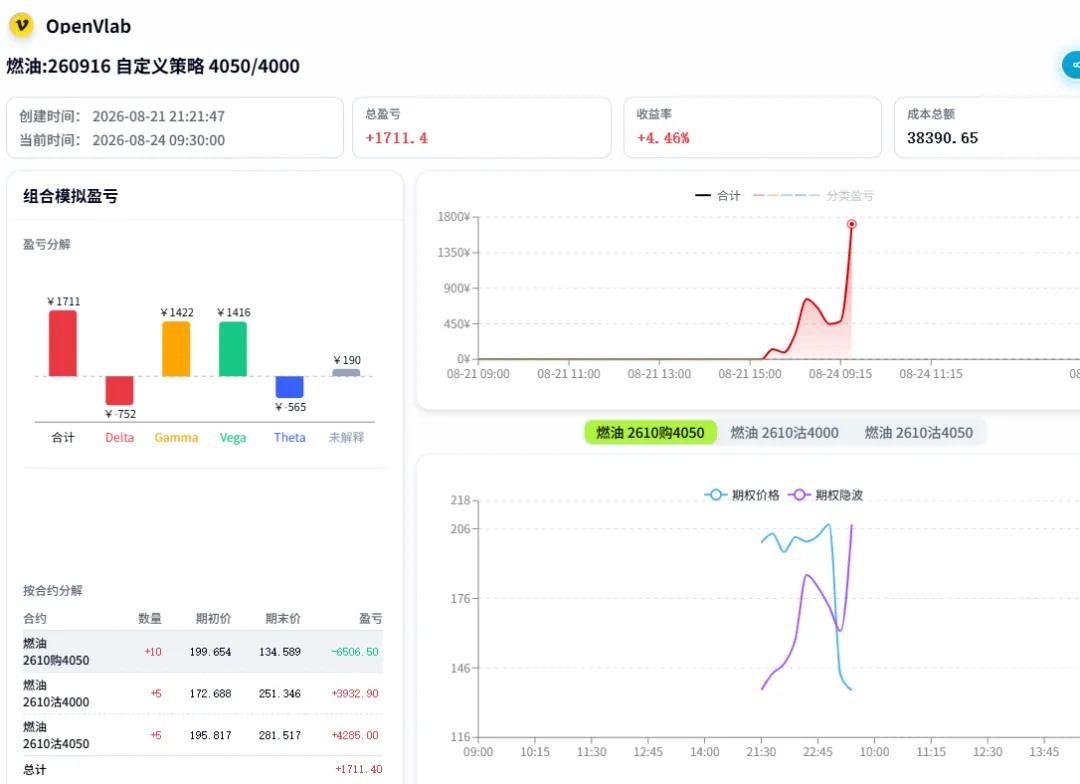Click the 按合约分解 label
This screenshot has height=784, width=1080.
52,590
